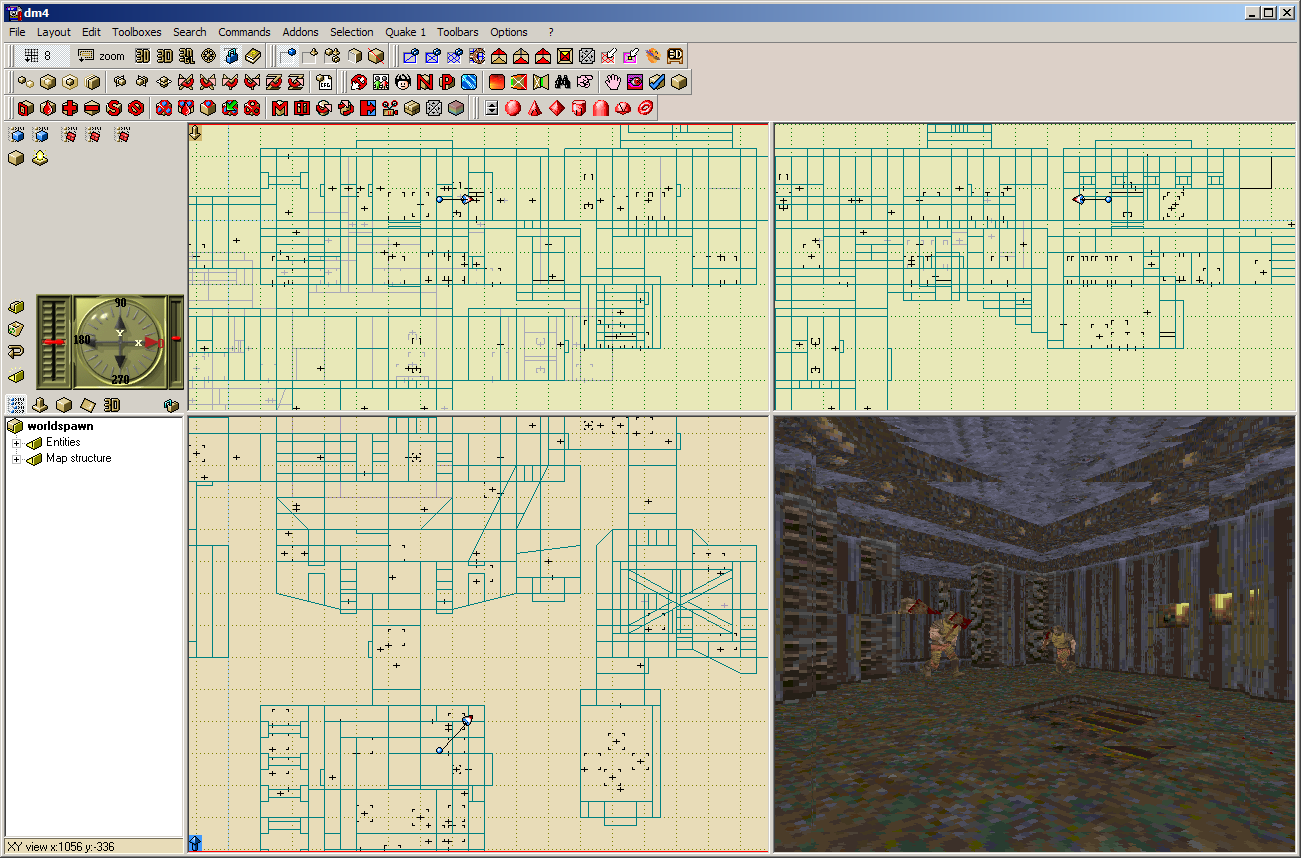Click the grid size 8 button
This screenshot has width=1301, height=858.
point(40,56)
